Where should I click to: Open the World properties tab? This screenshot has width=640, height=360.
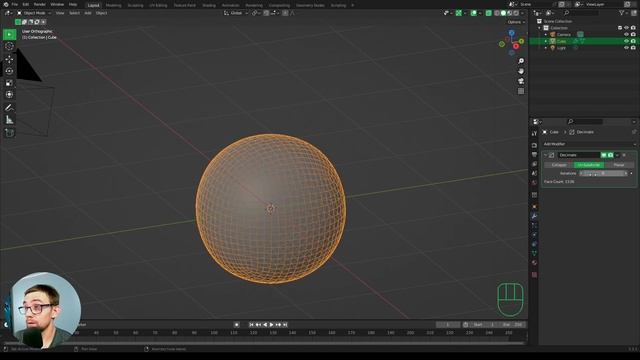(x=534, y=183)
